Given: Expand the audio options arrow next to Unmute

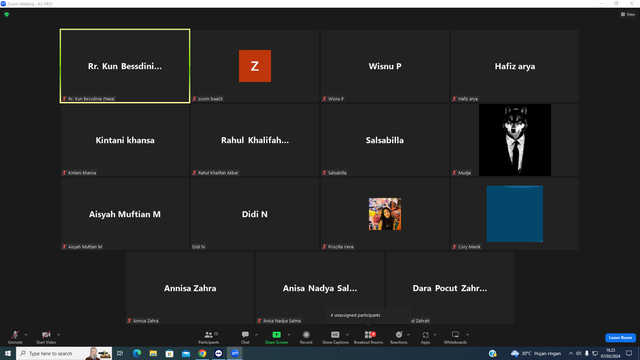Looking at the screenshot, I should 26,335.
